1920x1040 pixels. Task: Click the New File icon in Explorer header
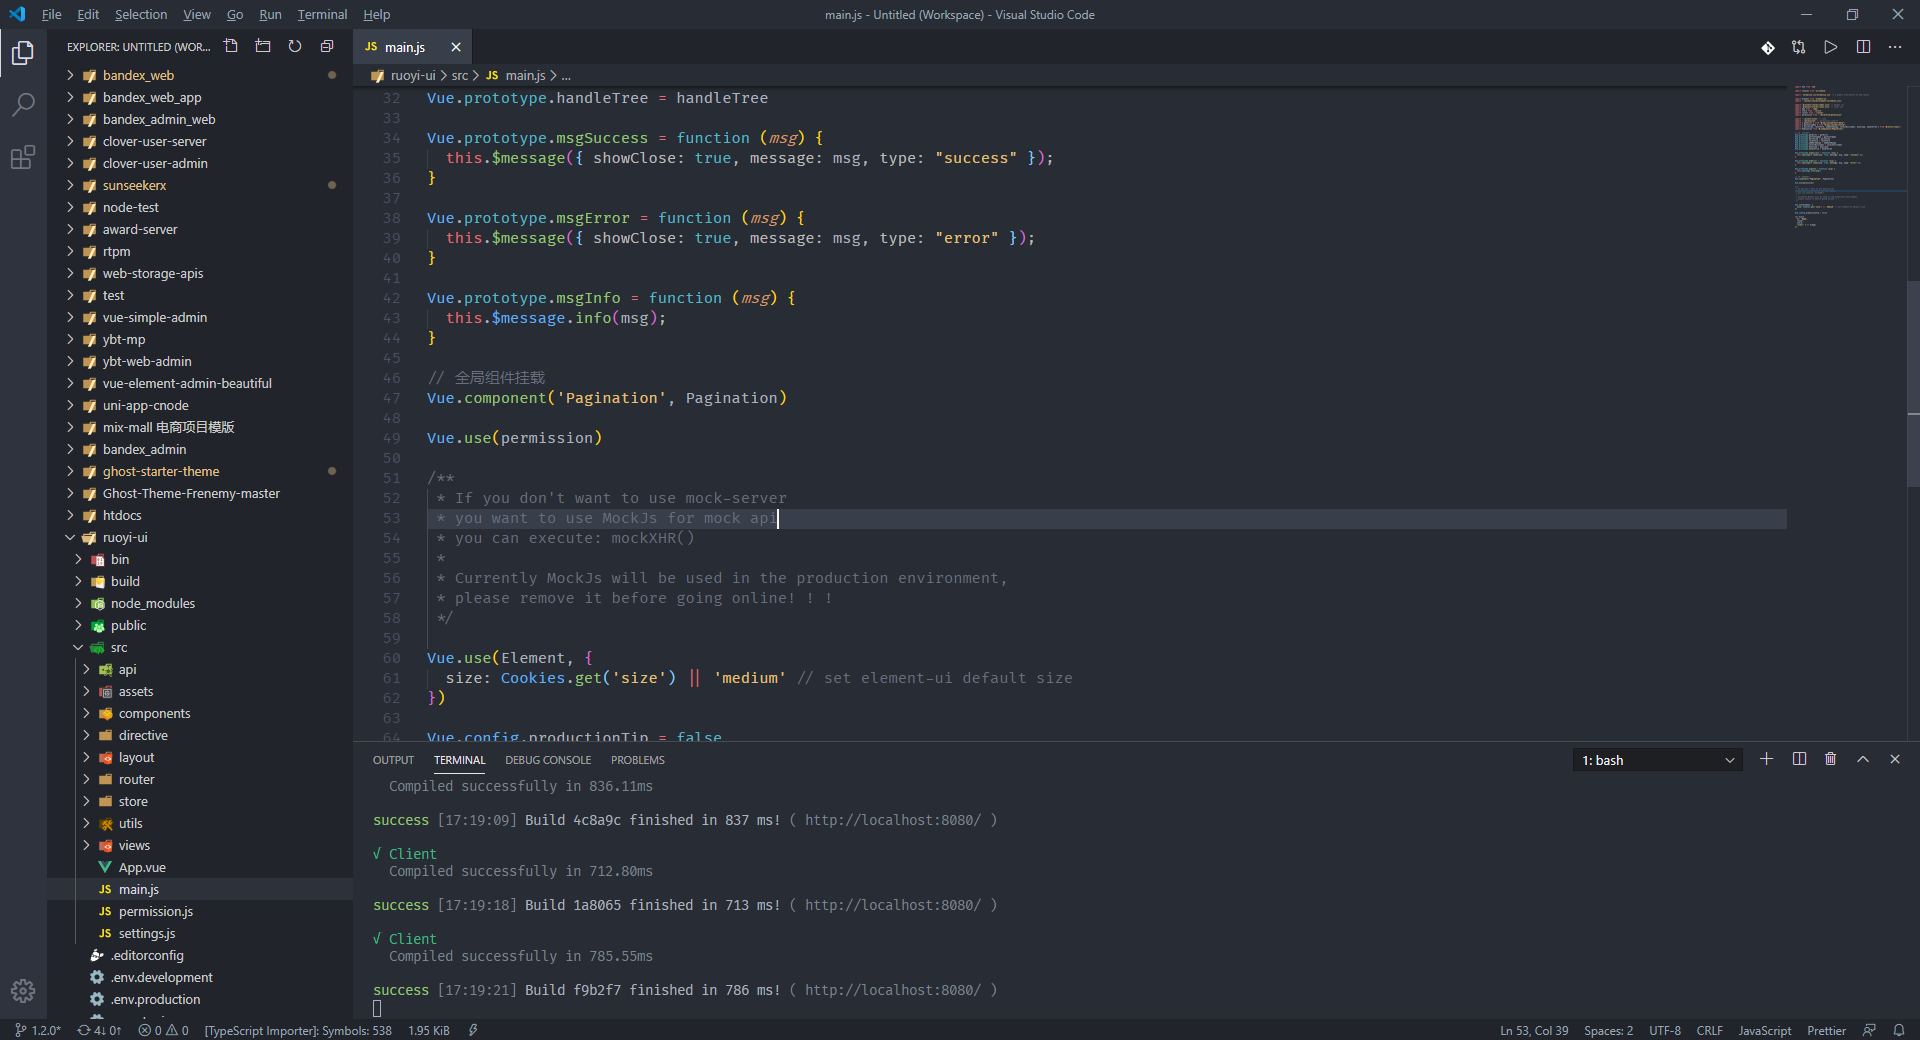(231, 47)
